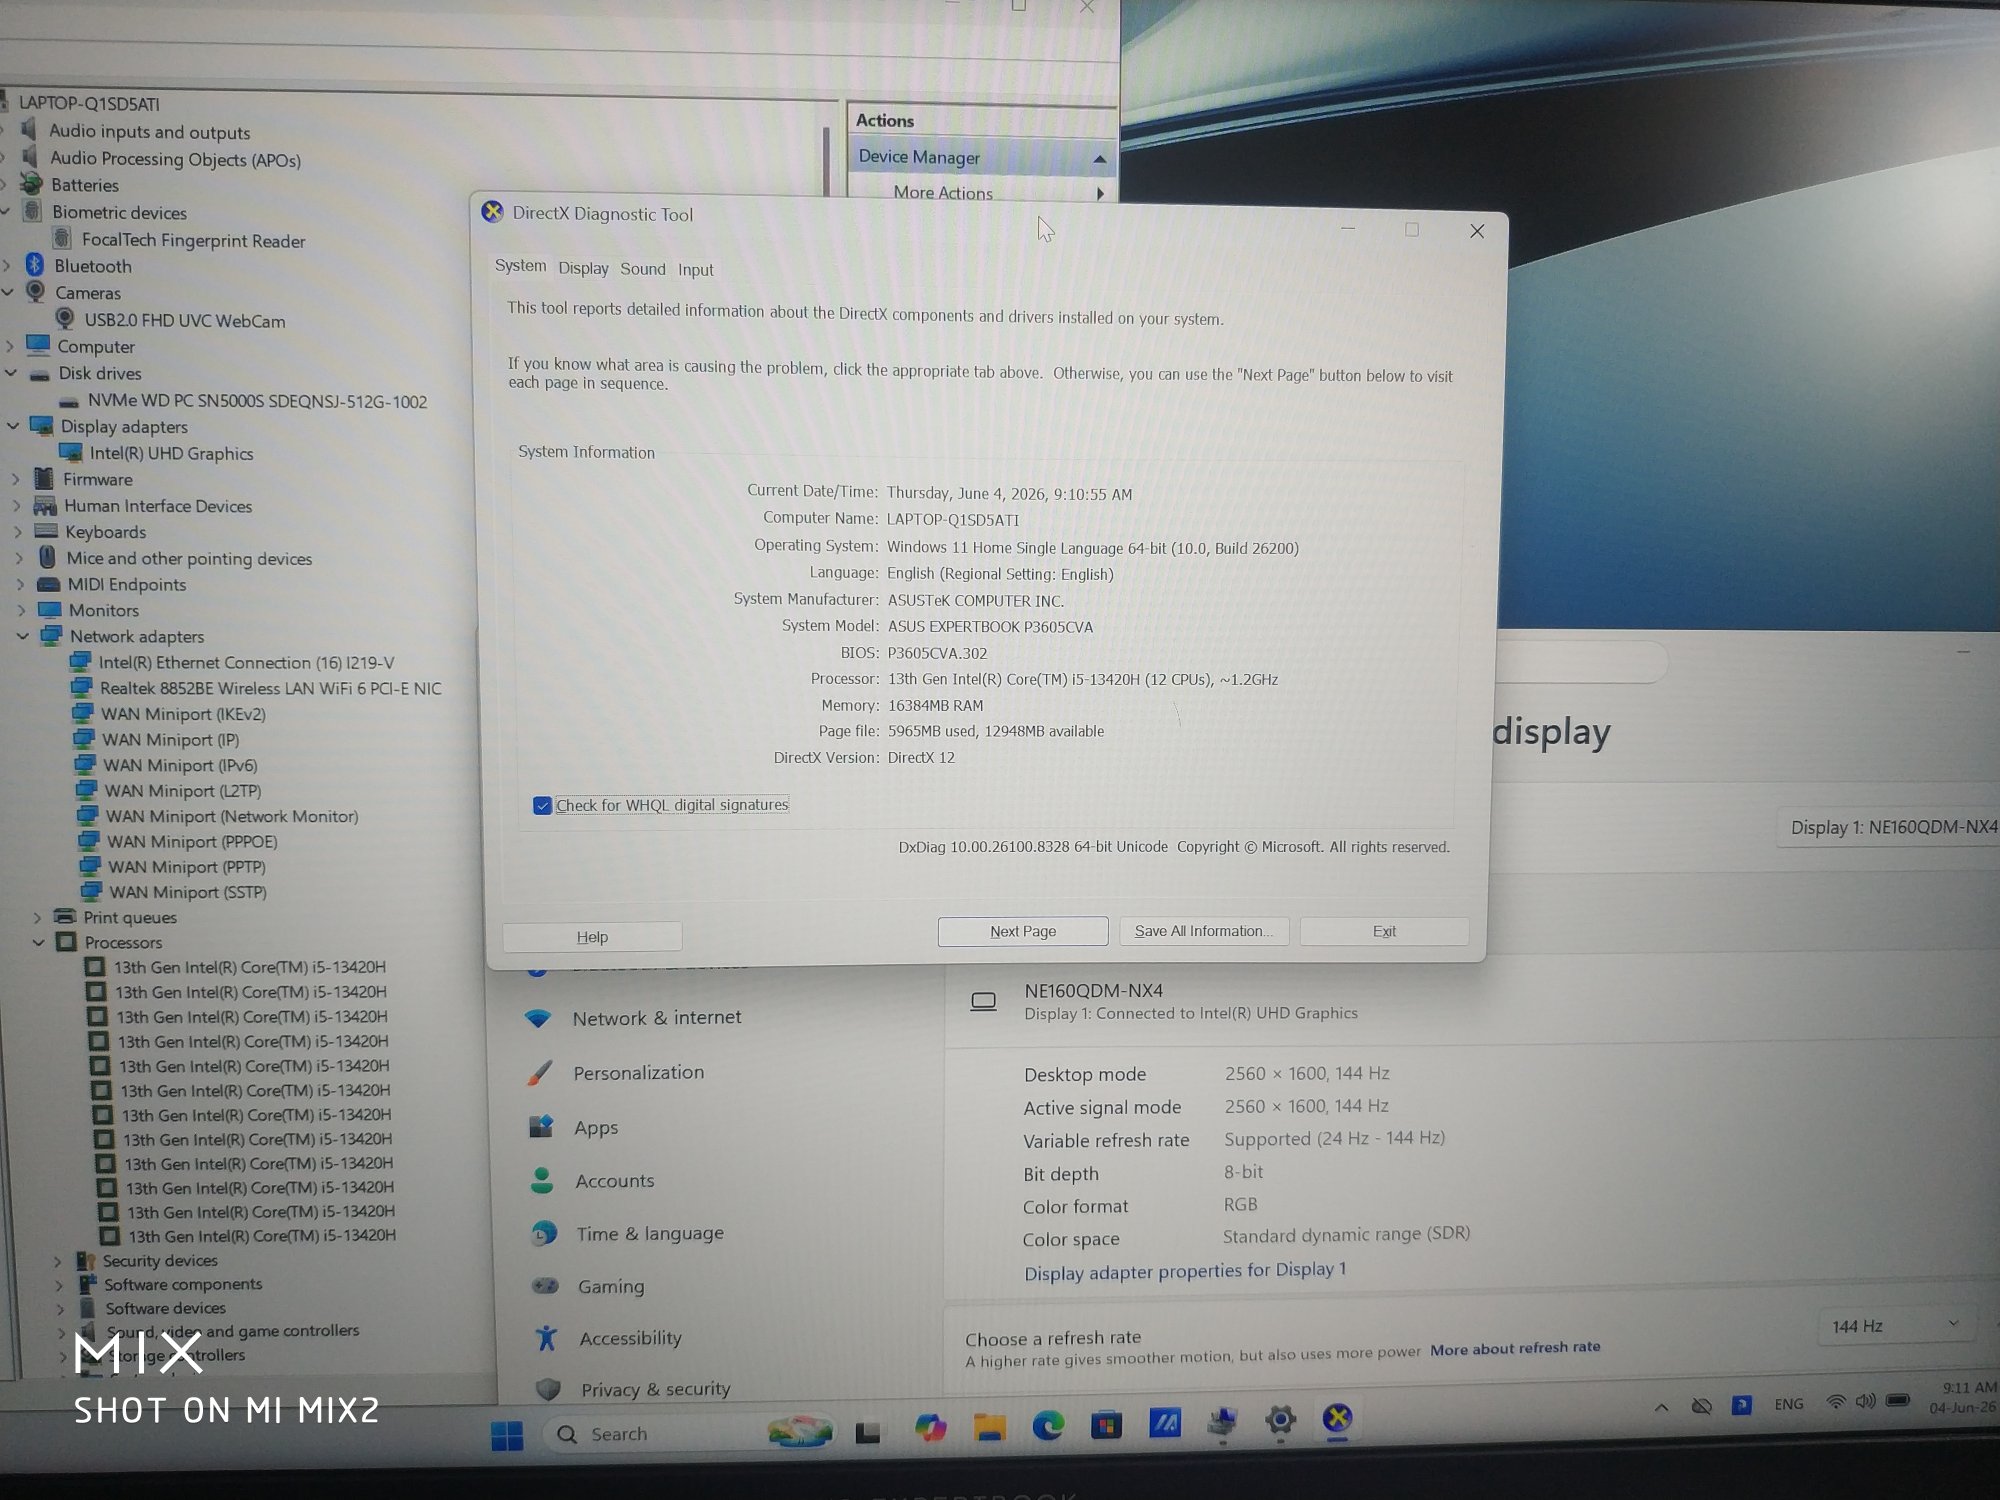Launch Microsoft Edge from the taskbar
Screen dimensions: 2000x1500
[x=1047, y=1425]
